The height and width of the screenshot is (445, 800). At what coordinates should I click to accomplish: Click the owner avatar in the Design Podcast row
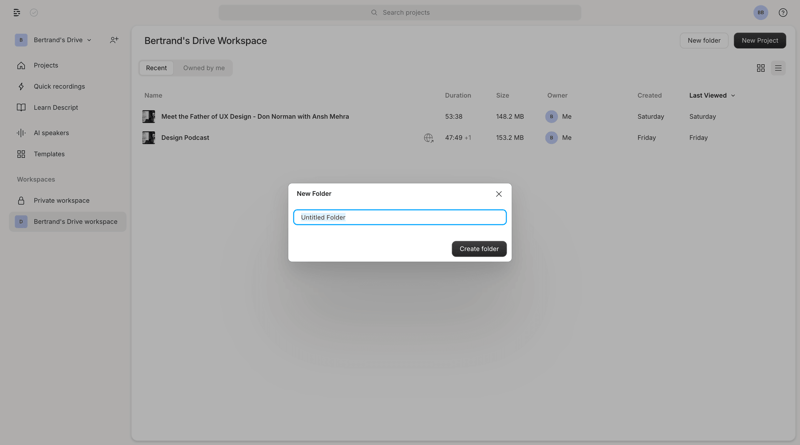551,137
